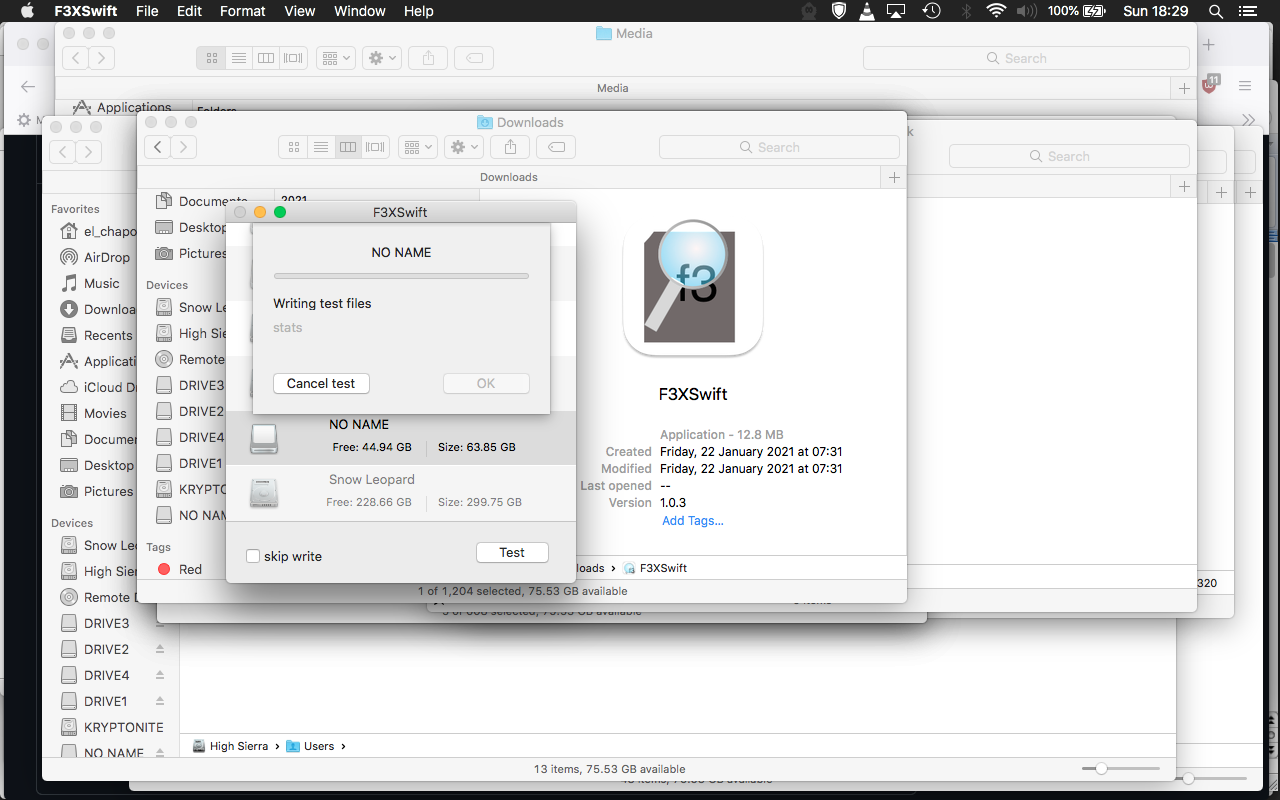The width and height of the screenshot is (1280, 800).
Task: Click the Downloads window search field
Action: (779, 147)
